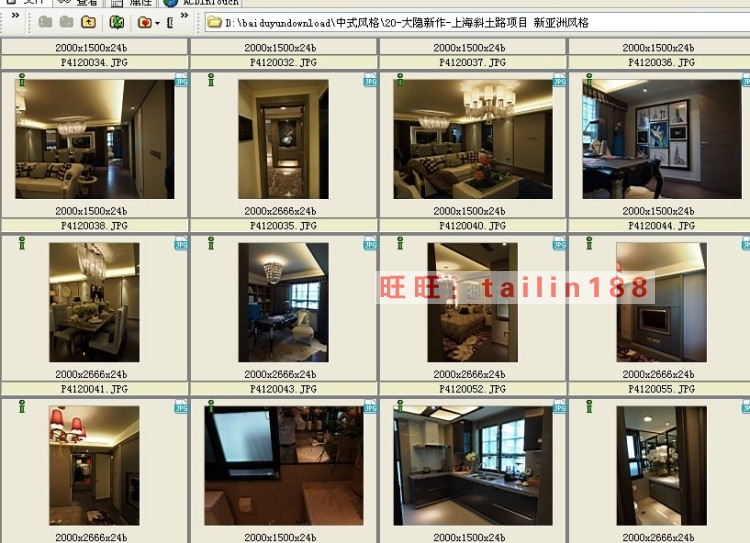Image resolution: width=750 pixels, height=543 pixels.
Task: Click the greyed-out Forward folder icon
Action: (66, 22)
